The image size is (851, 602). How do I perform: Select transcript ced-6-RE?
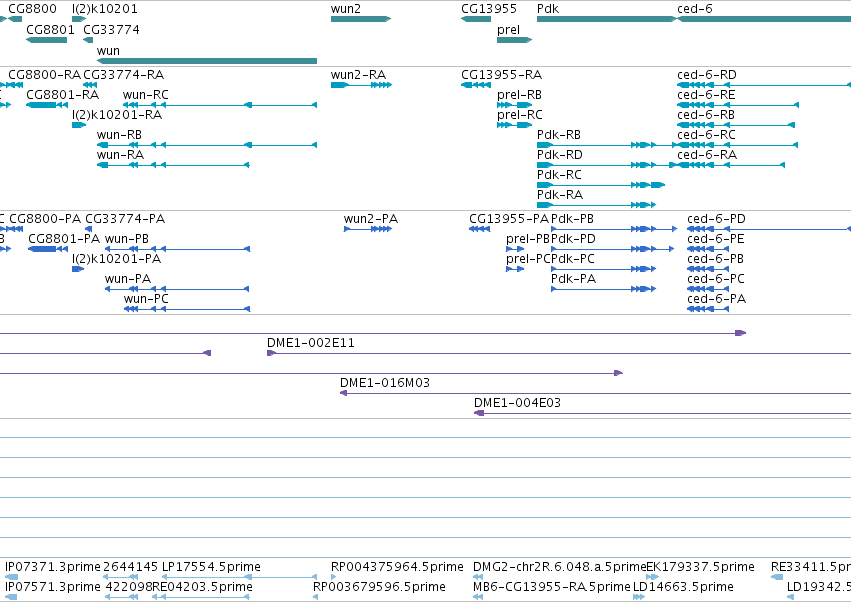tap(738, 105)
